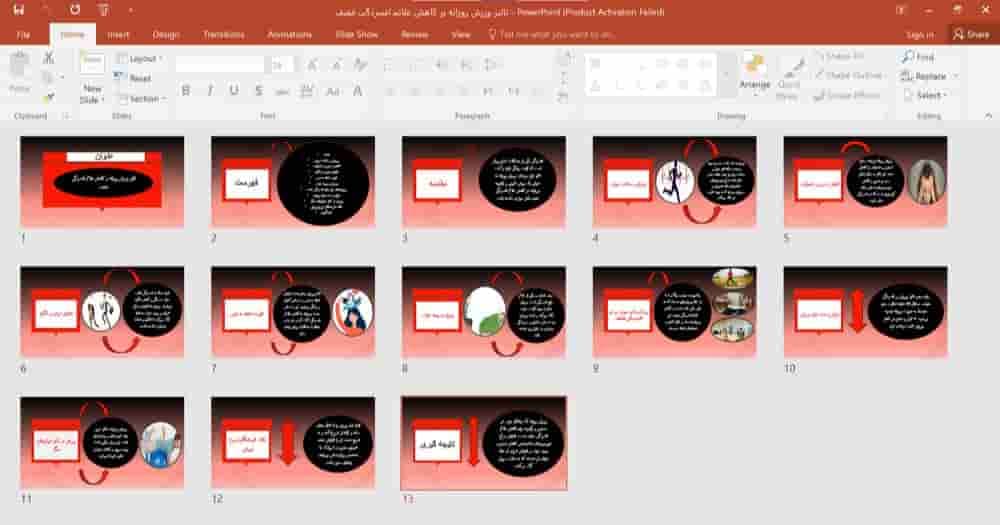This screenshot has height=525, width=1000.
Task: Select slide 12 thumbnail
Action: coord(293,443)
